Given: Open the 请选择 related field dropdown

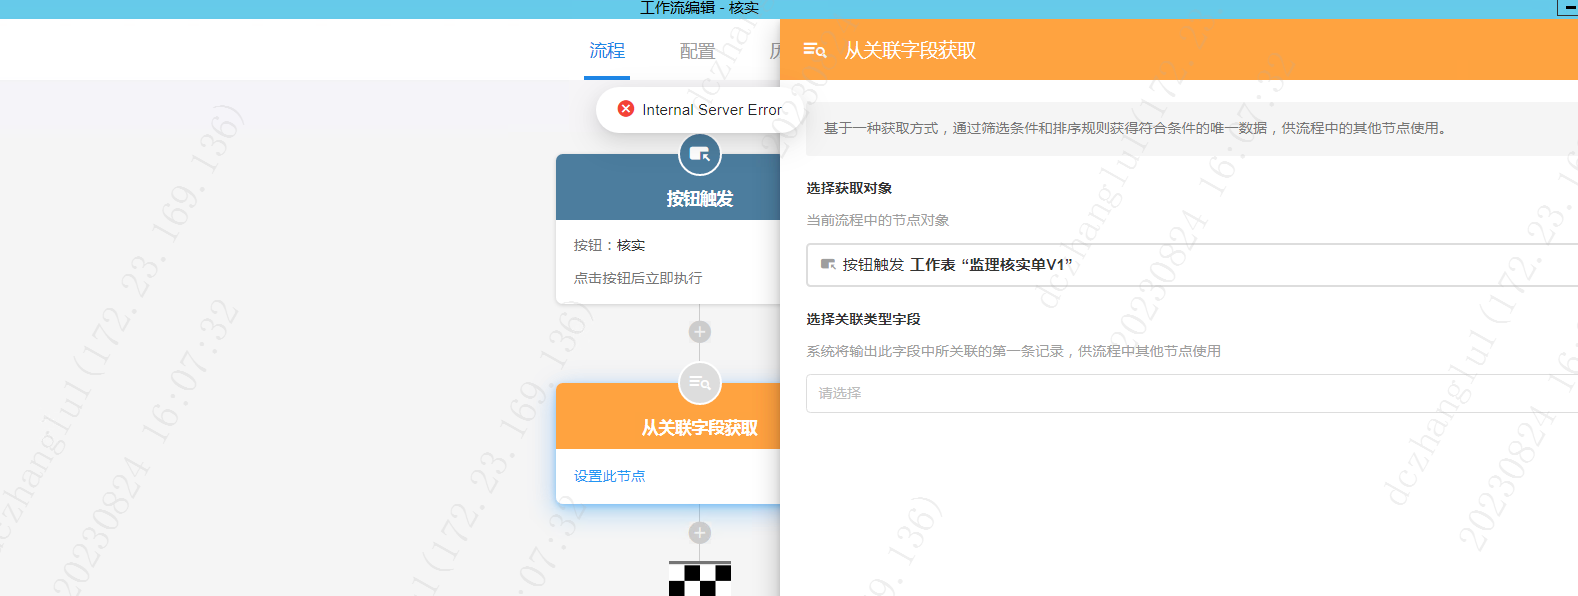Looking at the screenshot, I should (x=1192, y=393).
